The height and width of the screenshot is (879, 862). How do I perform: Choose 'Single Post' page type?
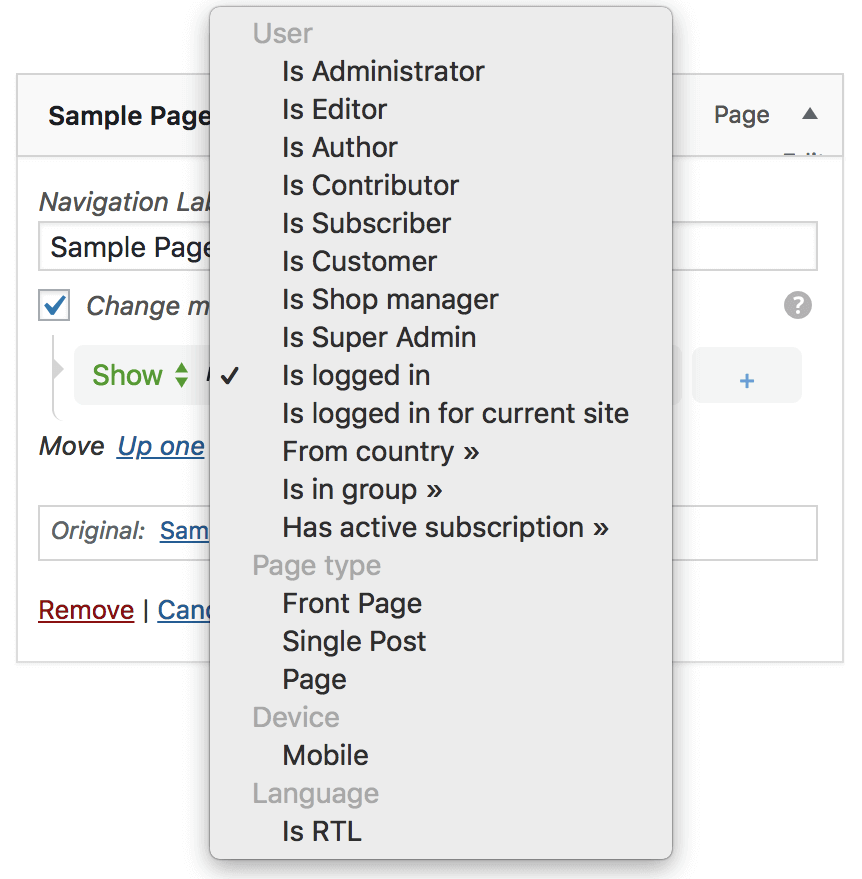click(x=354, y=642)
